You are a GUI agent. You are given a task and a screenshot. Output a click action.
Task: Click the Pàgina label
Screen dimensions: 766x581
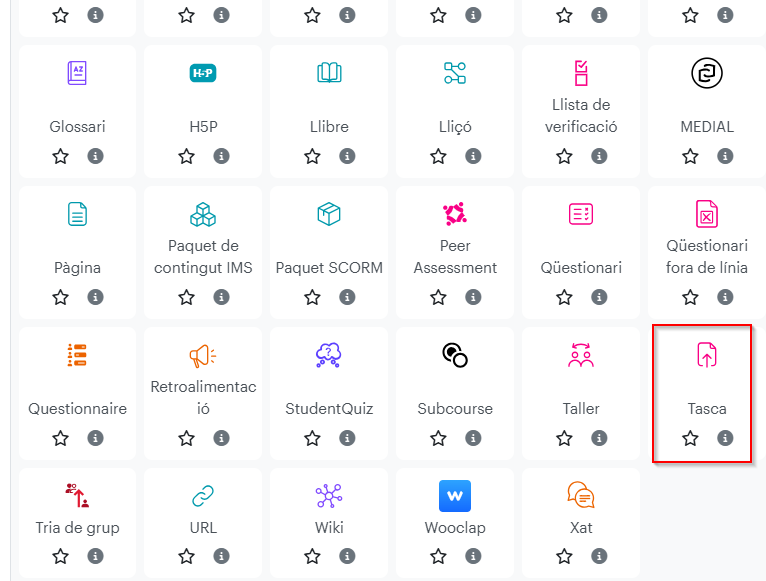(x=77, y=268)
